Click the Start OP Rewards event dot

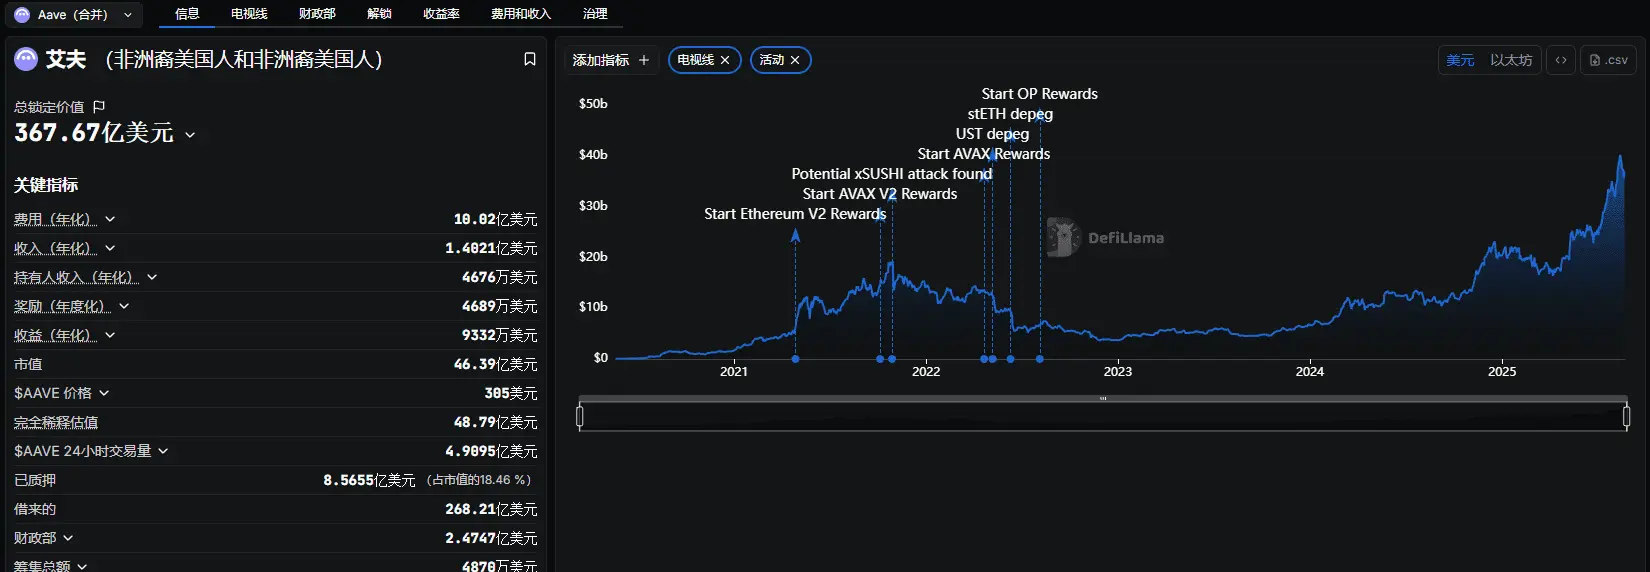coord(1040,359)
